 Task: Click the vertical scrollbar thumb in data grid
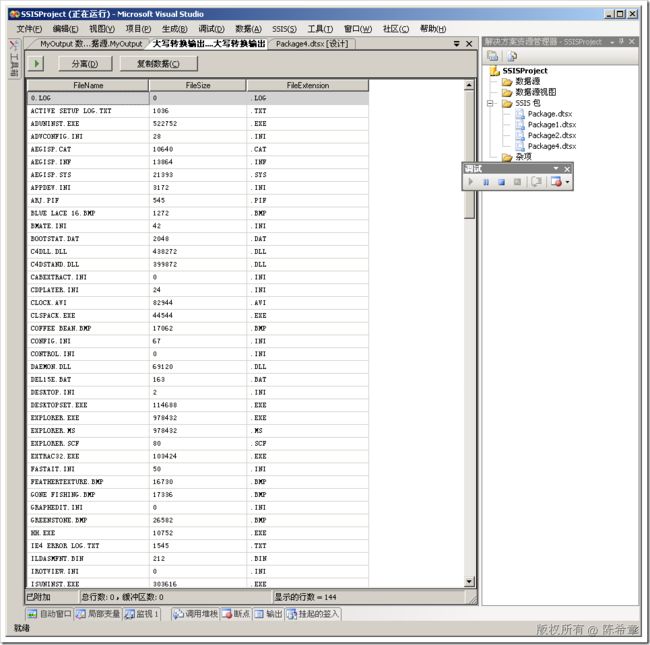pos(469,155)
